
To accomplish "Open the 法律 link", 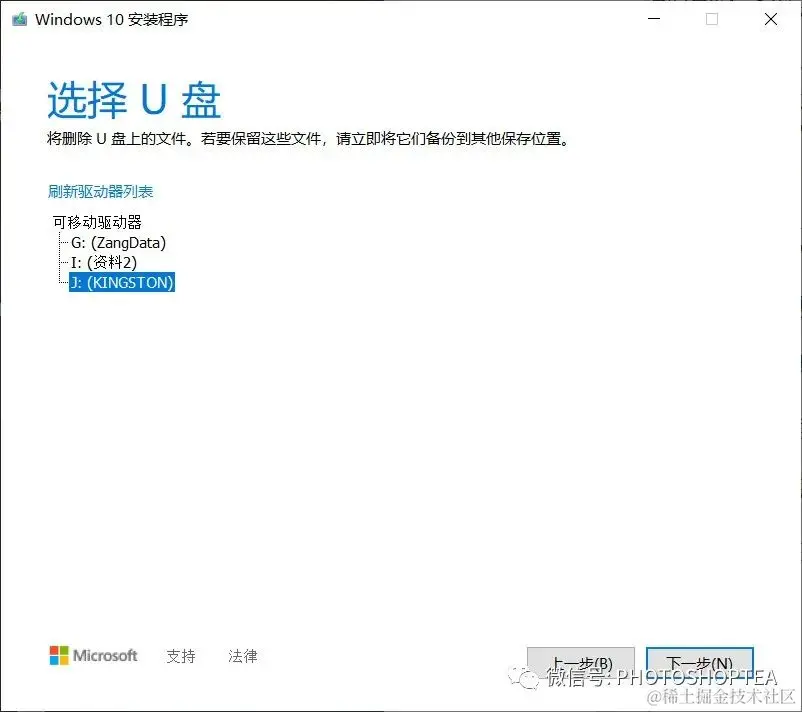I will coord(242,656).
